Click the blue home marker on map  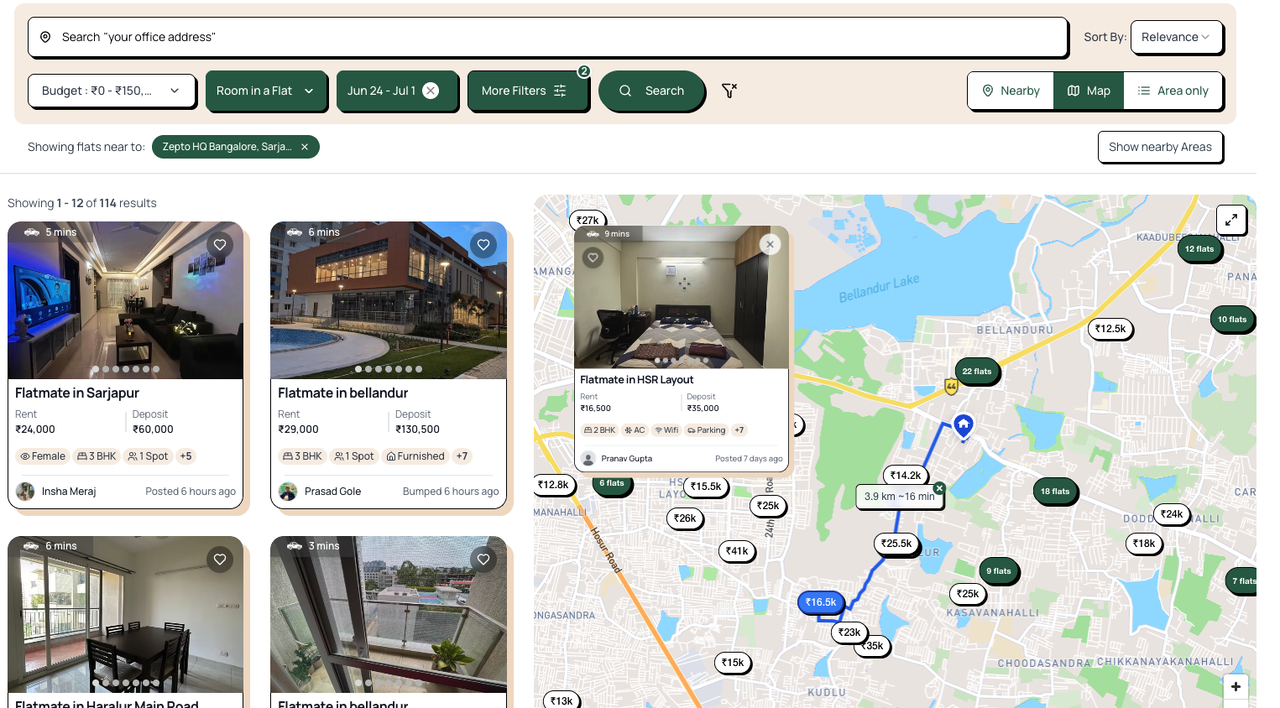coord(962,426)
